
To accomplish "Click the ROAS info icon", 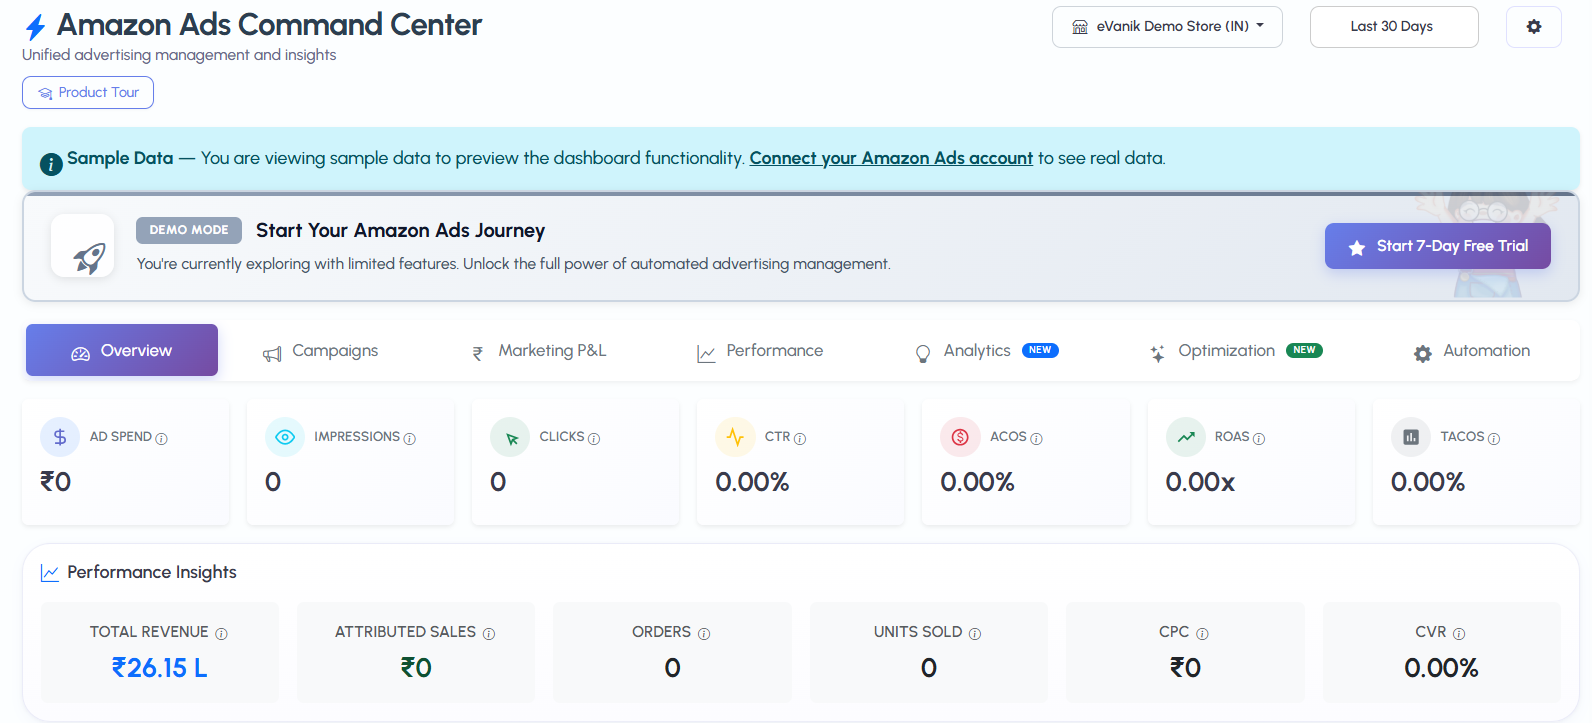I will click(1259, 438).
